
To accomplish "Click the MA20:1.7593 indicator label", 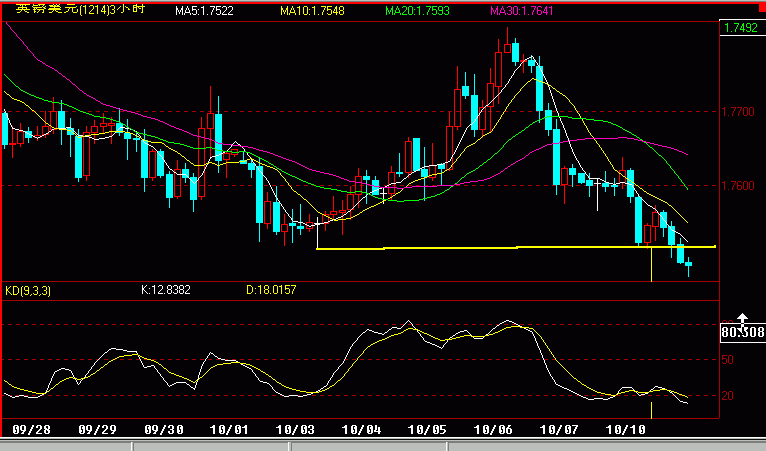I will pos(417,11).
